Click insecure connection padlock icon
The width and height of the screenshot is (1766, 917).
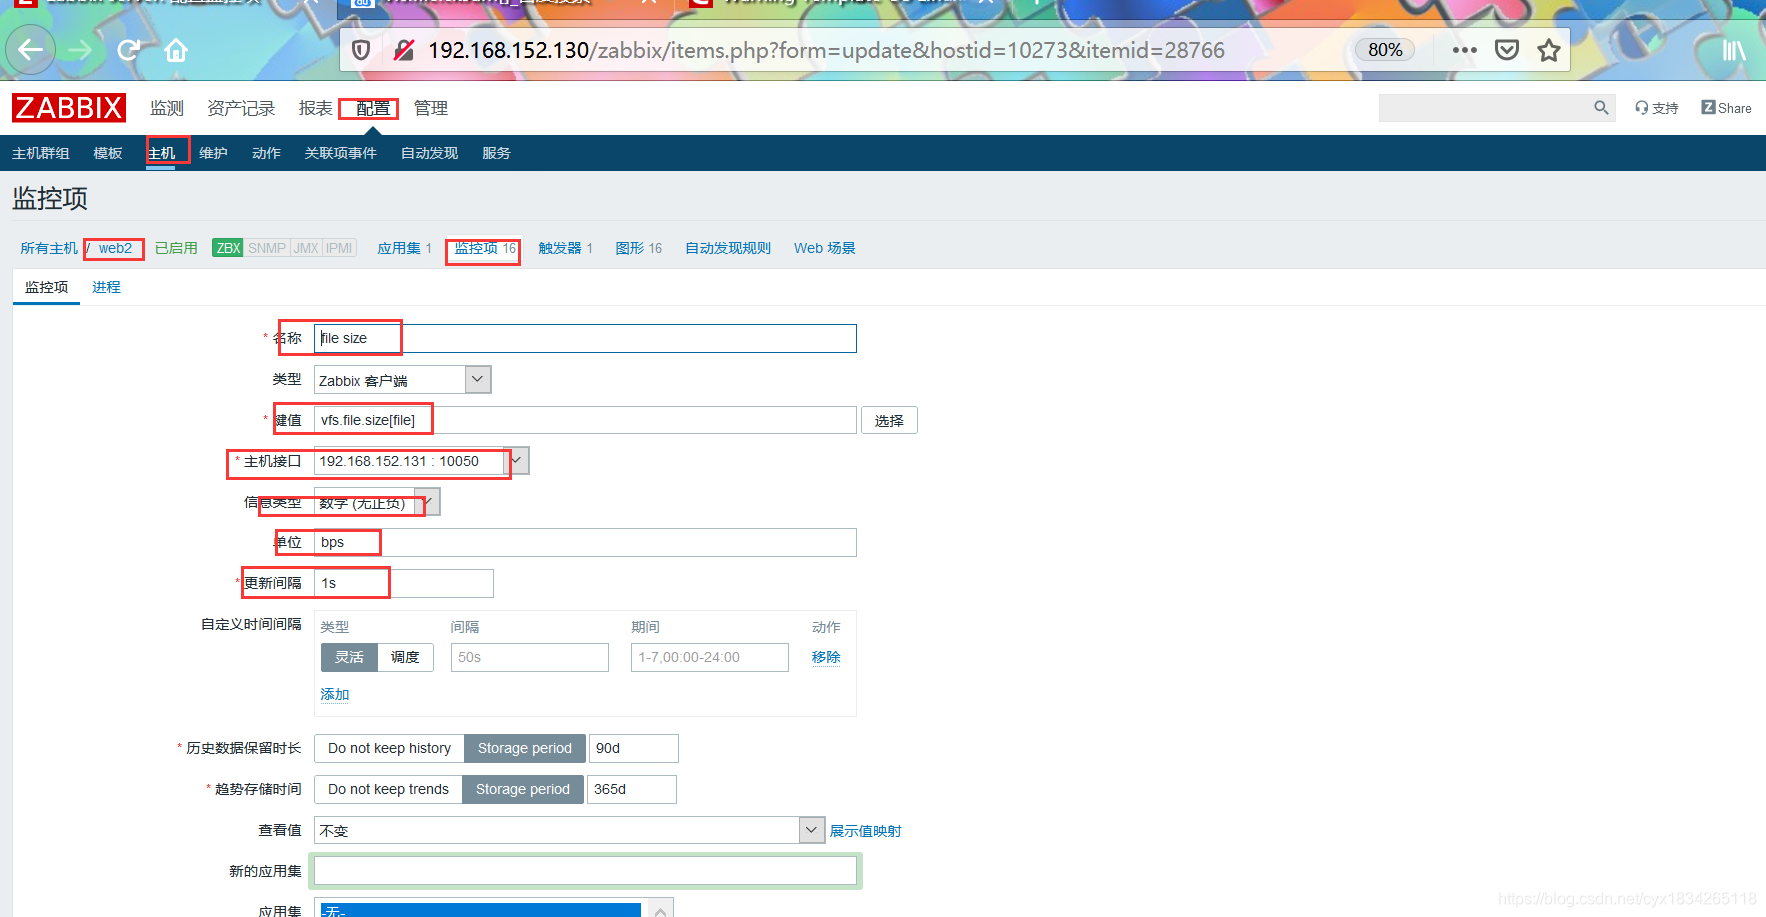[404, 50]
